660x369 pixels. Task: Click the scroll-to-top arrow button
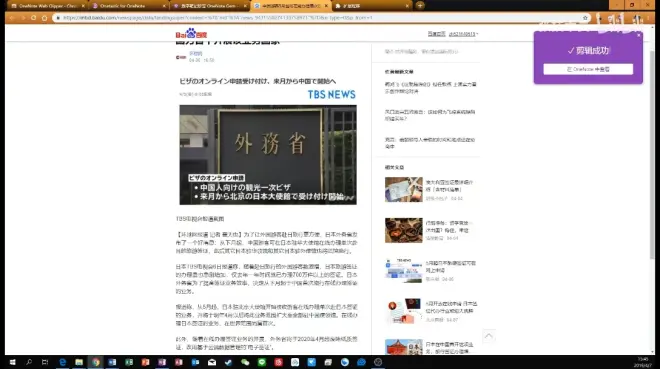tap(489, 336)
